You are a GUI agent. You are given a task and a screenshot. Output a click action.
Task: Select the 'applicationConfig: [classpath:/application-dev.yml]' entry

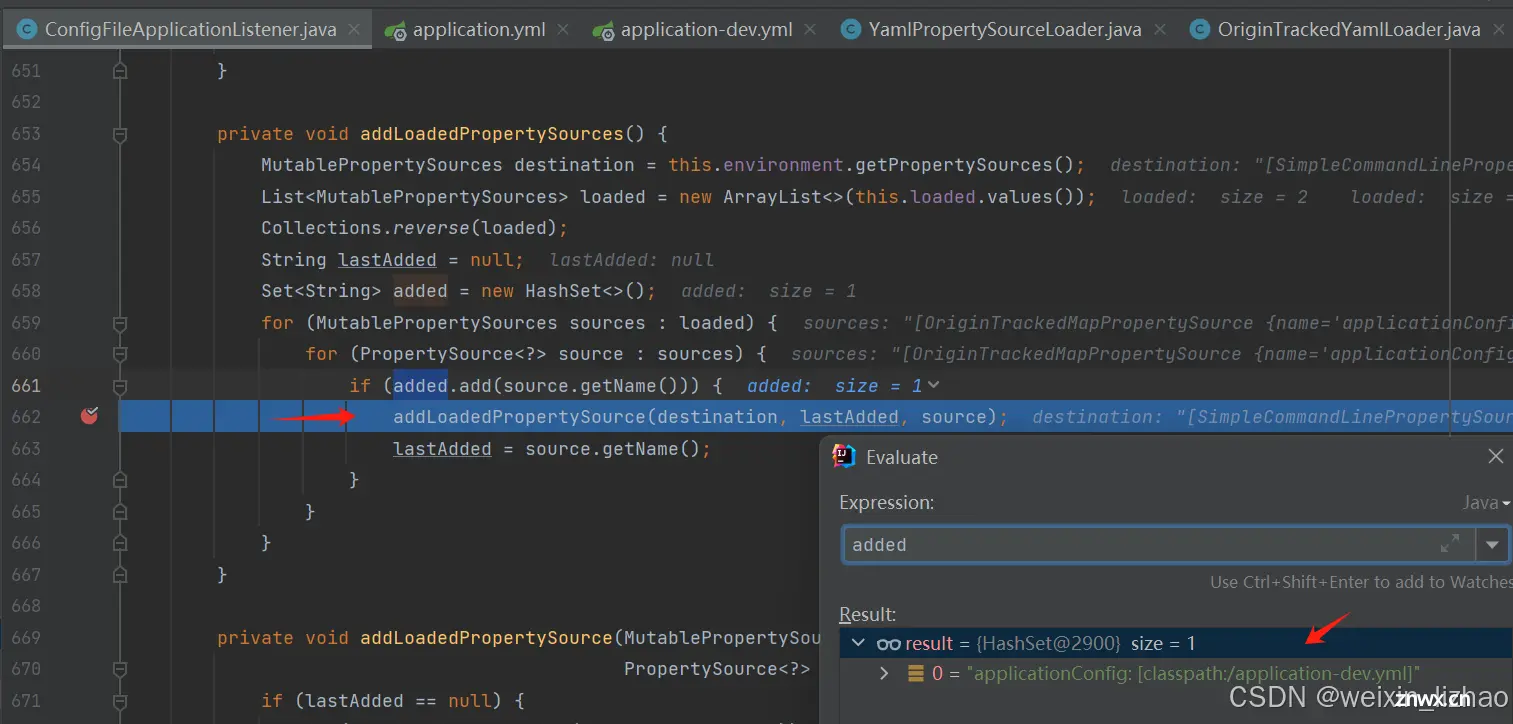[1193, 674]
